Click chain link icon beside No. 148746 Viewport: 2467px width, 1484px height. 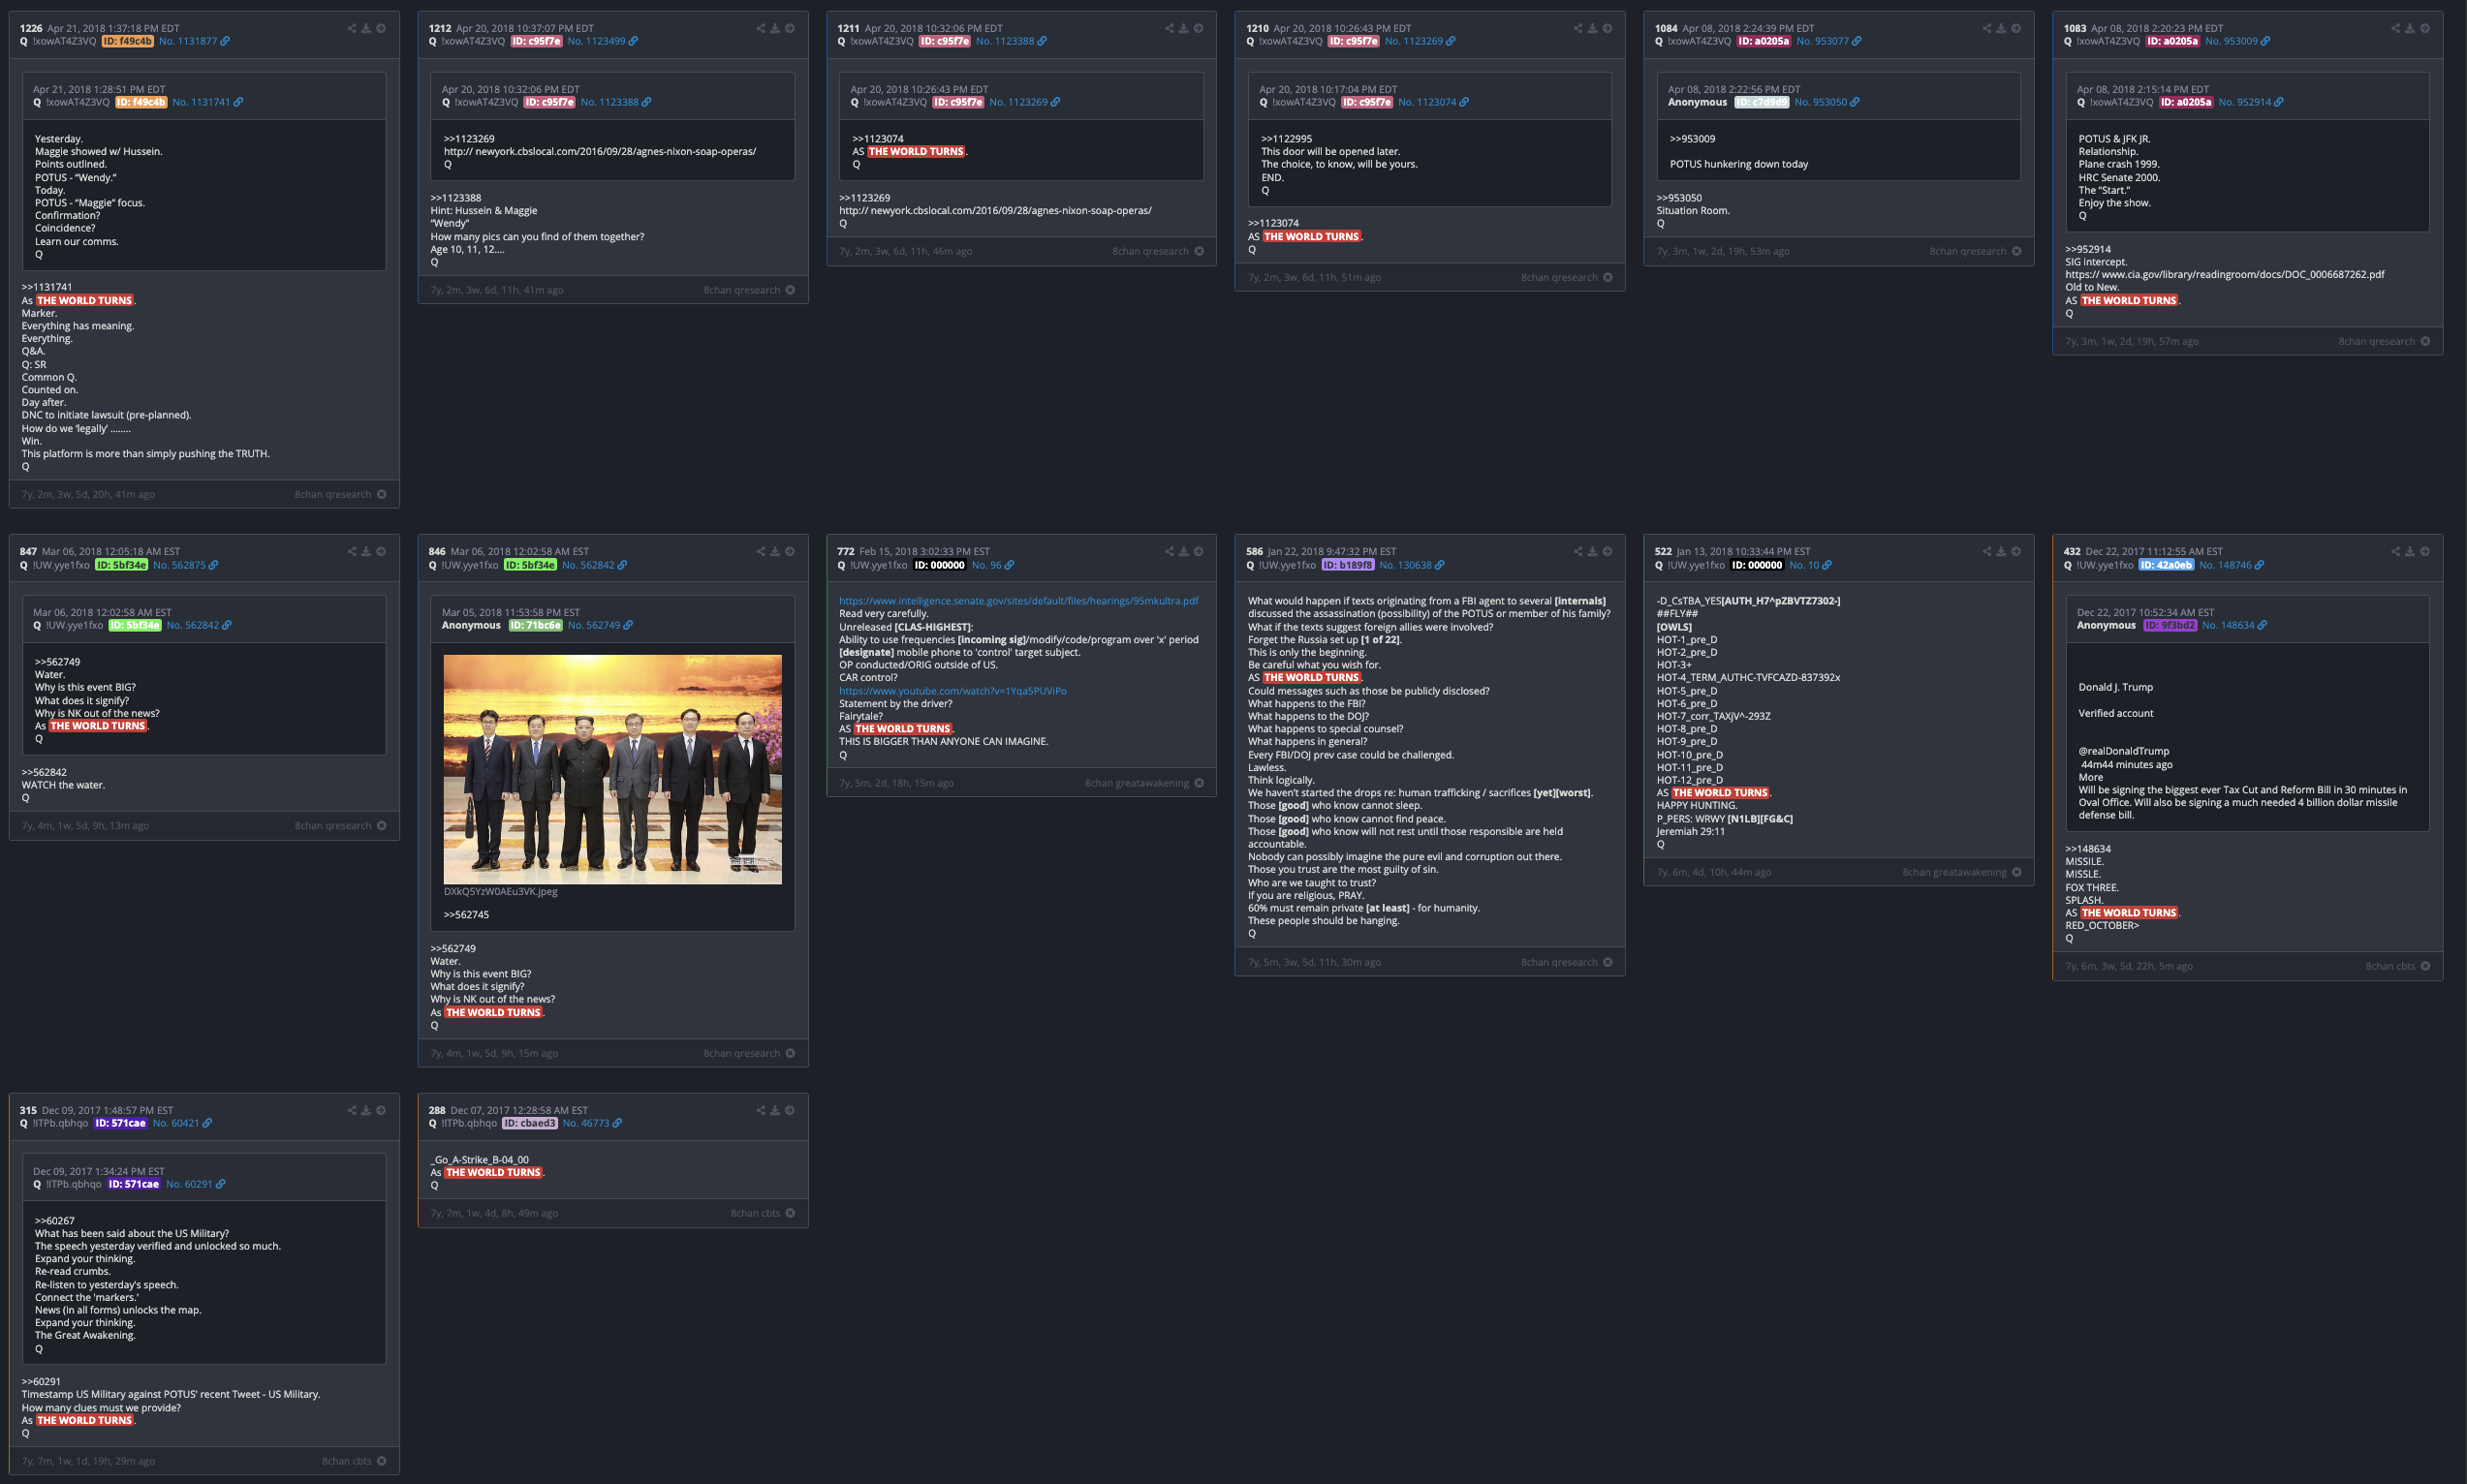(x=2259, y=565)
